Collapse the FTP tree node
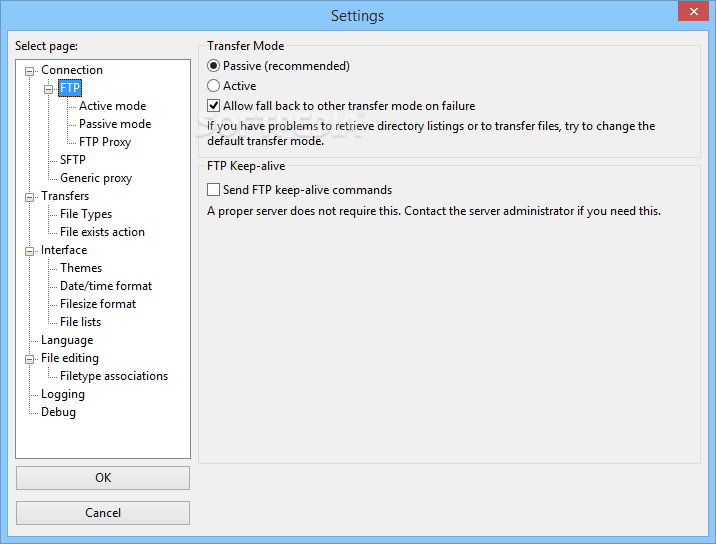The height and width of the screenshot is (544, 716). (x=48, y=89)
